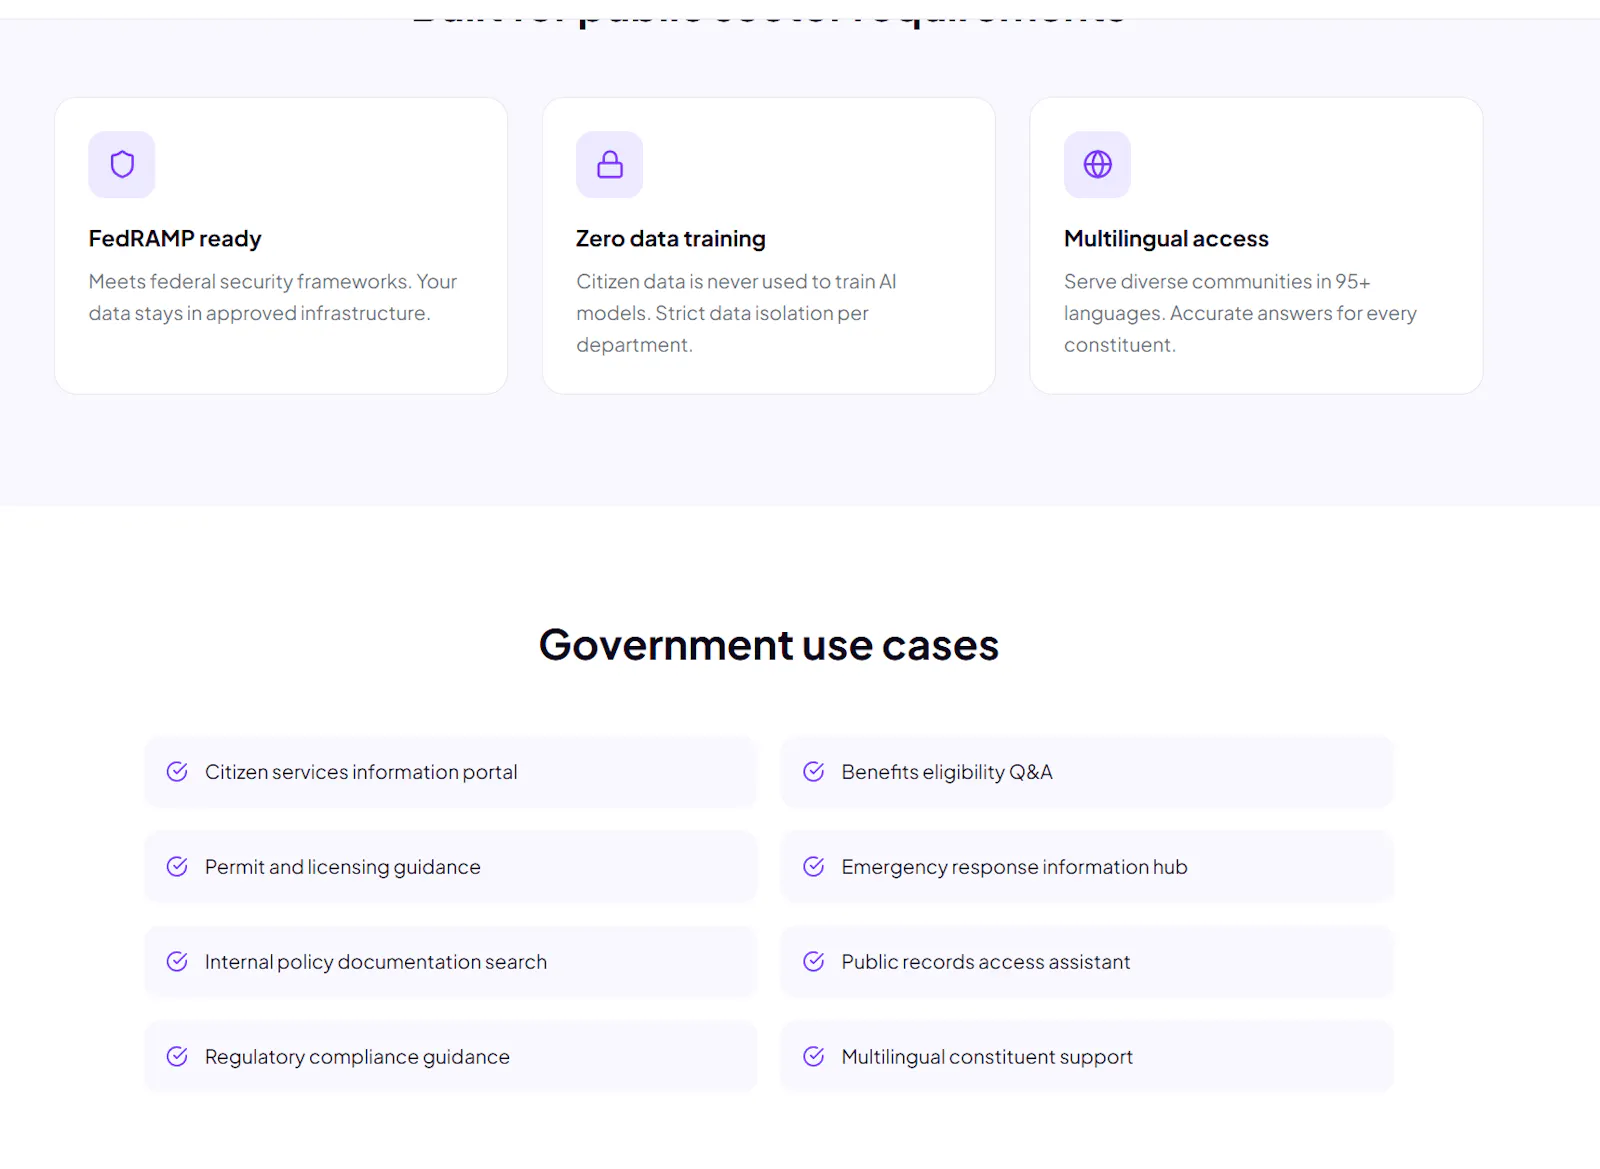Click description starting 'Citizen data is never used'

click(x=737, y=313)
